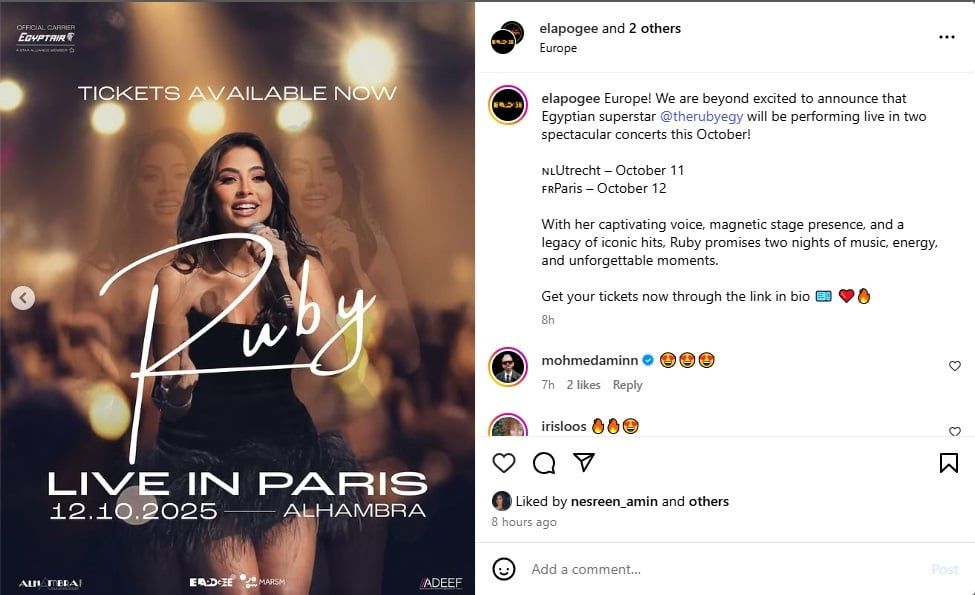Share the post with the paper plane icon
The height and width of the screenshot is (595, 975).
pos(584,462)
